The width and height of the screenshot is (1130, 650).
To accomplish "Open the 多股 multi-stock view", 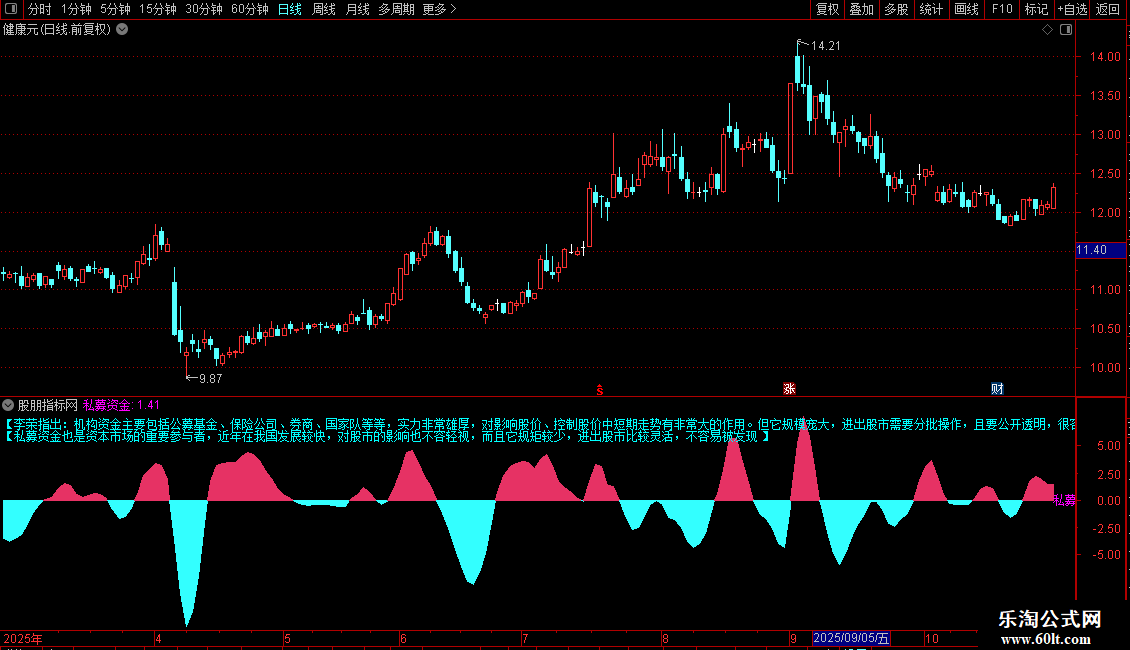I will (x=896, y=9).
